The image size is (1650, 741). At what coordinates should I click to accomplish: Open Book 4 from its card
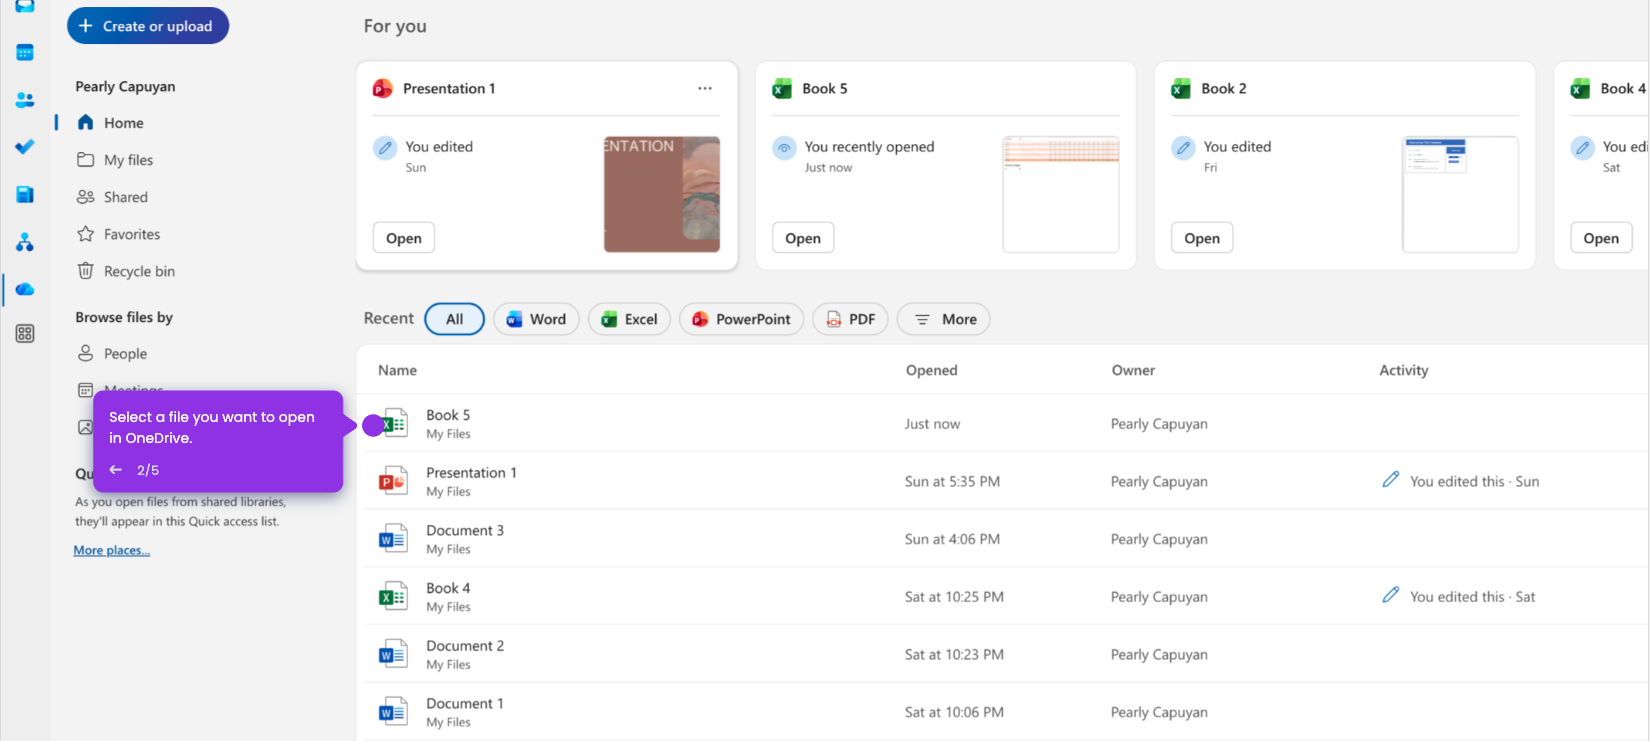[1601, 238]
